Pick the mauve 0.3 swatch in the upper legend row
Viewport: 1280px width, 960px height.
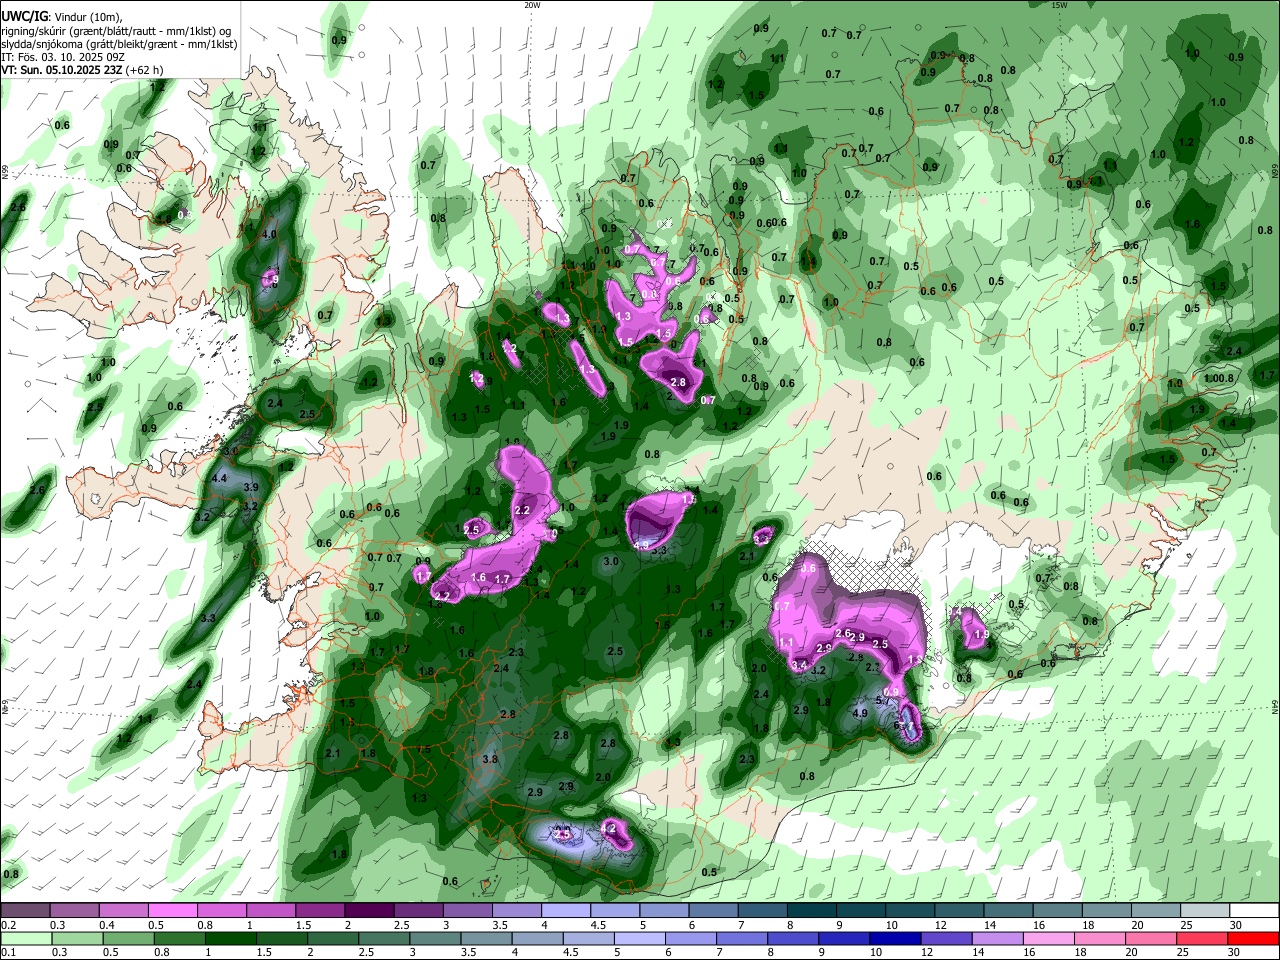pos(74,910)
